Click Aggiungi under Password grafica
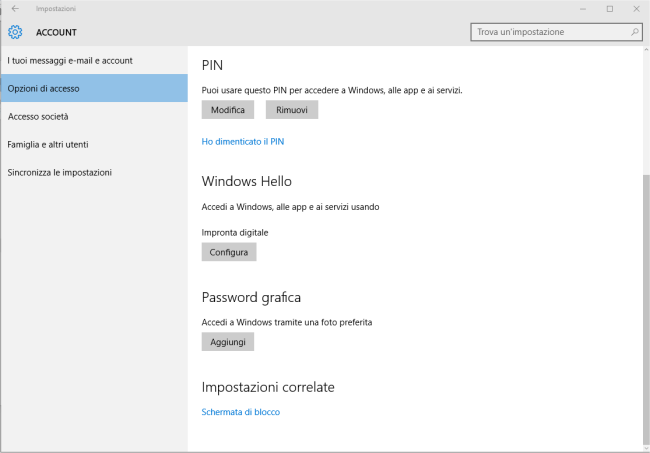 coord(228,342)
